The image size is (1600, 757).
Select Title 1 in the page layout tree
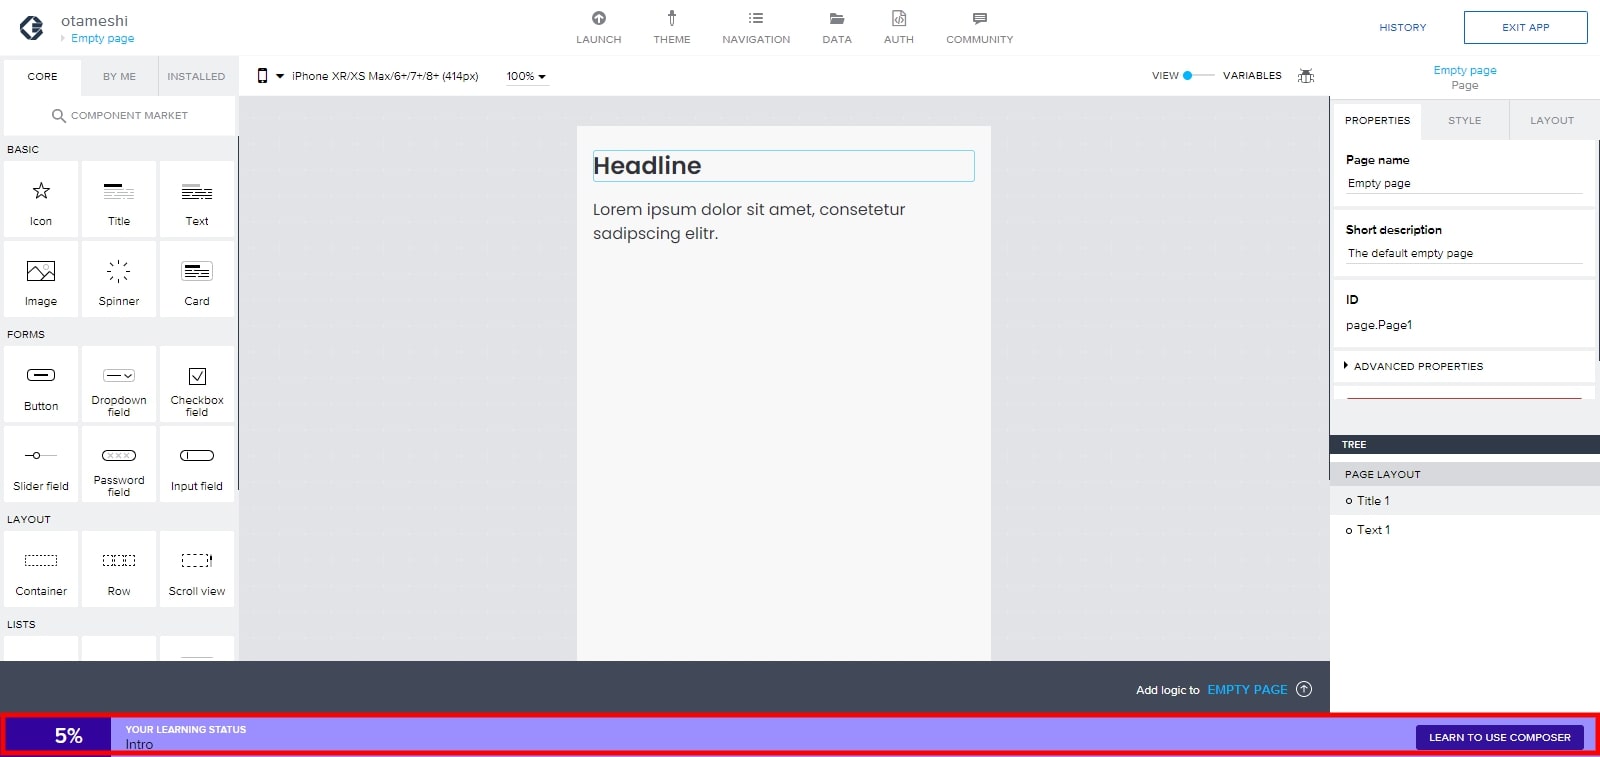(x=1373, y=501)
